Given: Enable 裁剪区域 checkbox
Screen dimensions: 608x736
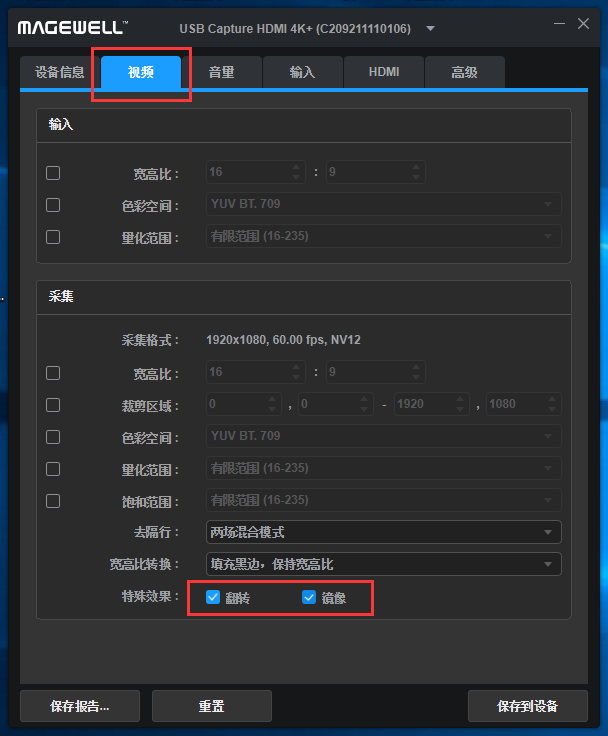Looking at the screenshot, I should click(x=53, y=405).
